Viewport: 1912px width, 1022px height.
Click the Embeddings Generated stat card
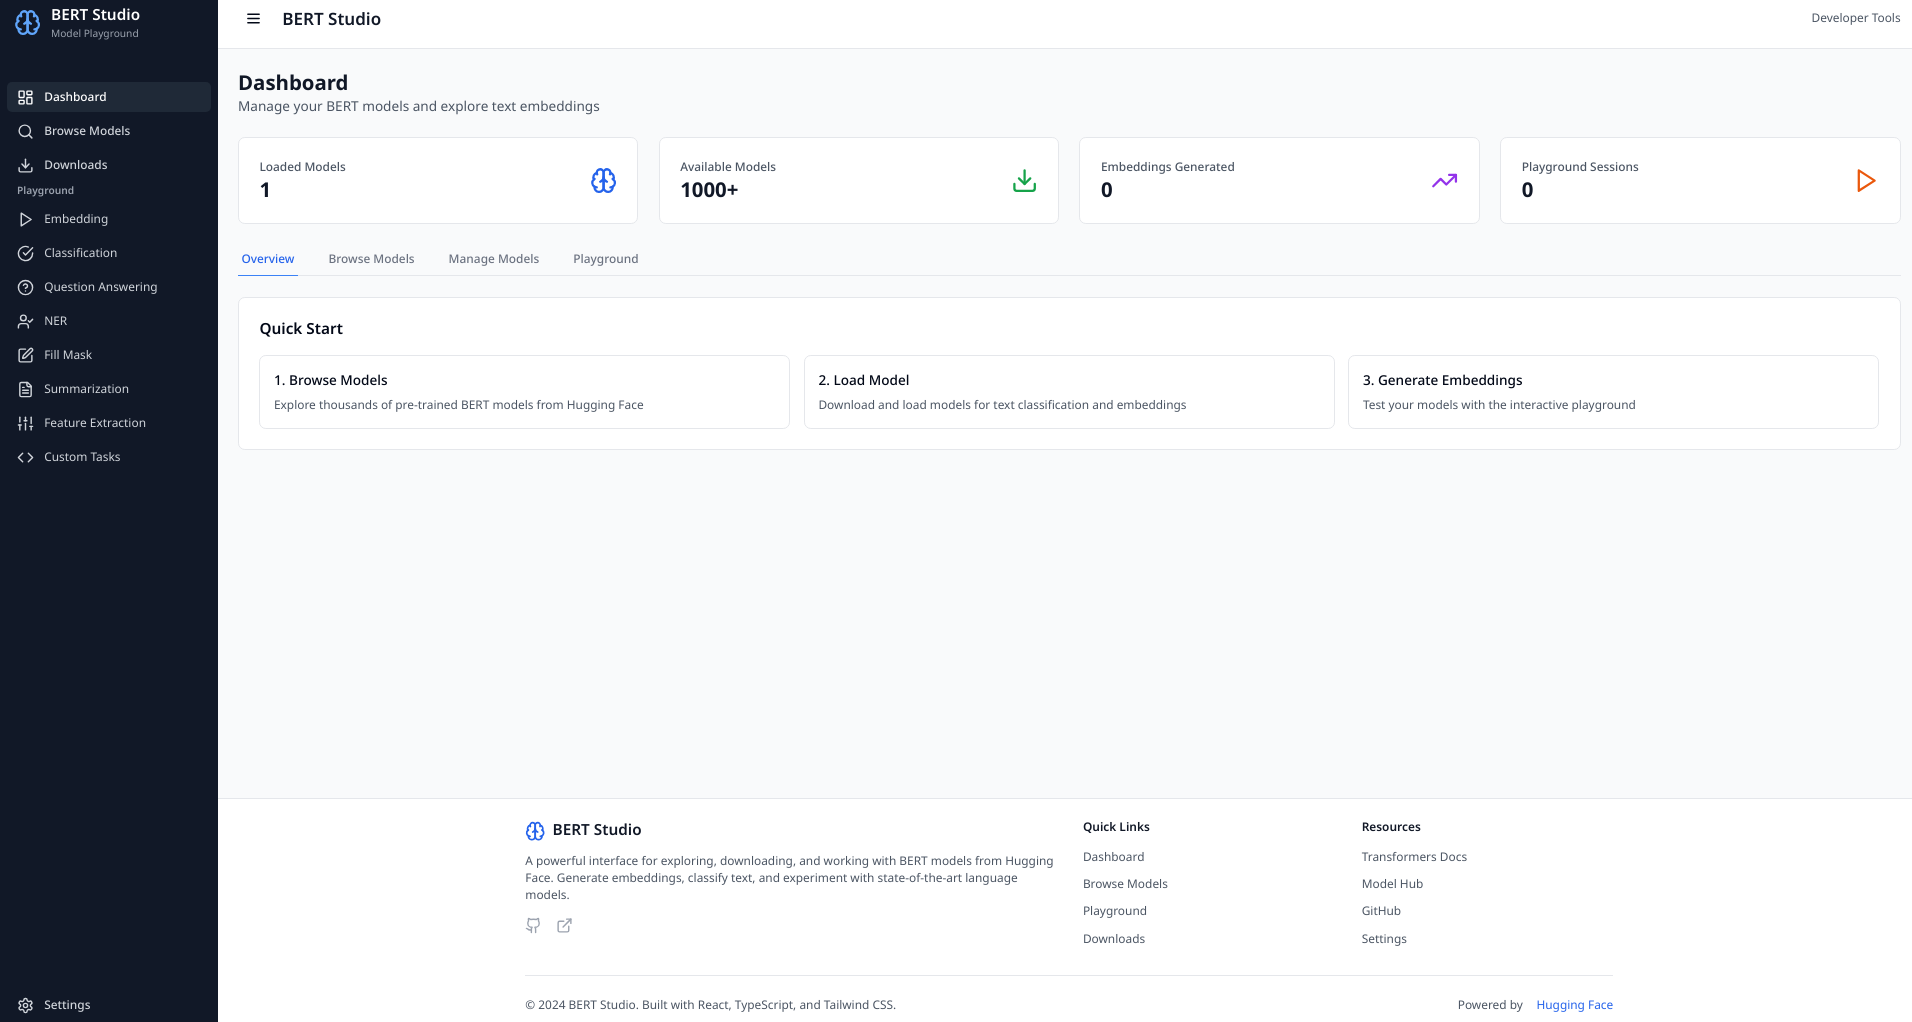coord(1279,181)
